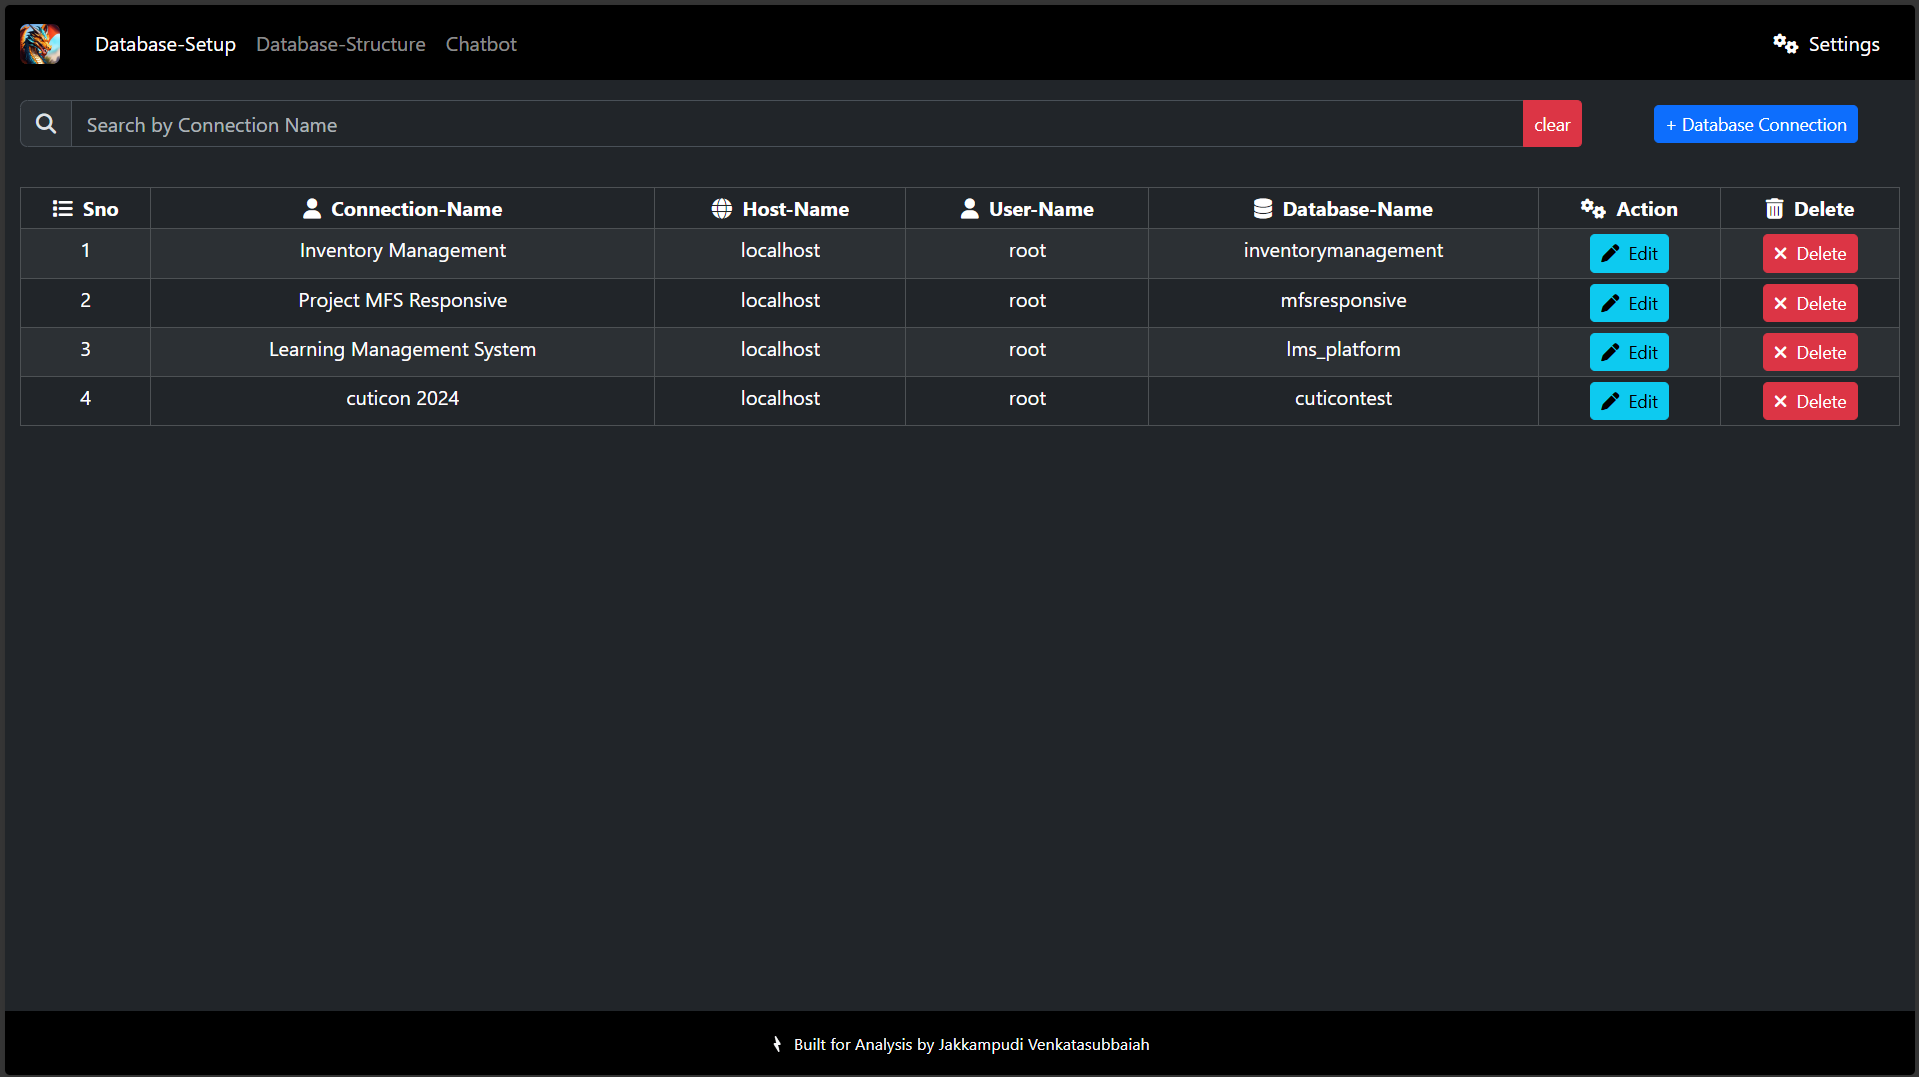The image size is (1919, 1077).
Task: Click the database icon beside Database-Name
Action: pos(1263,209)
